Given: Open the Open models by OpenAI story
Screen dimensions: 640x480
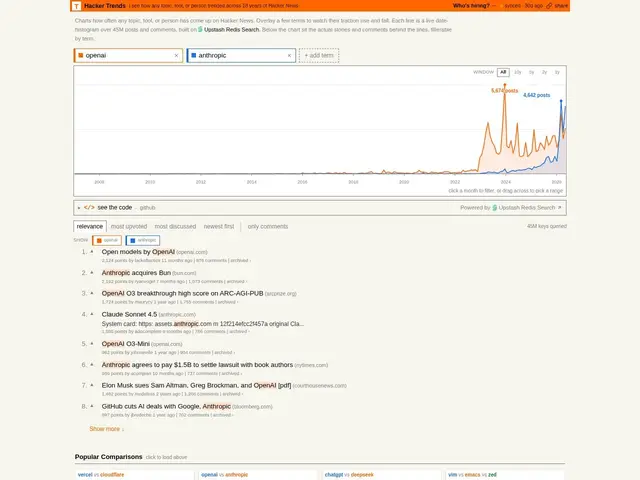Looking at the screenshot, I should pos(138,252).
